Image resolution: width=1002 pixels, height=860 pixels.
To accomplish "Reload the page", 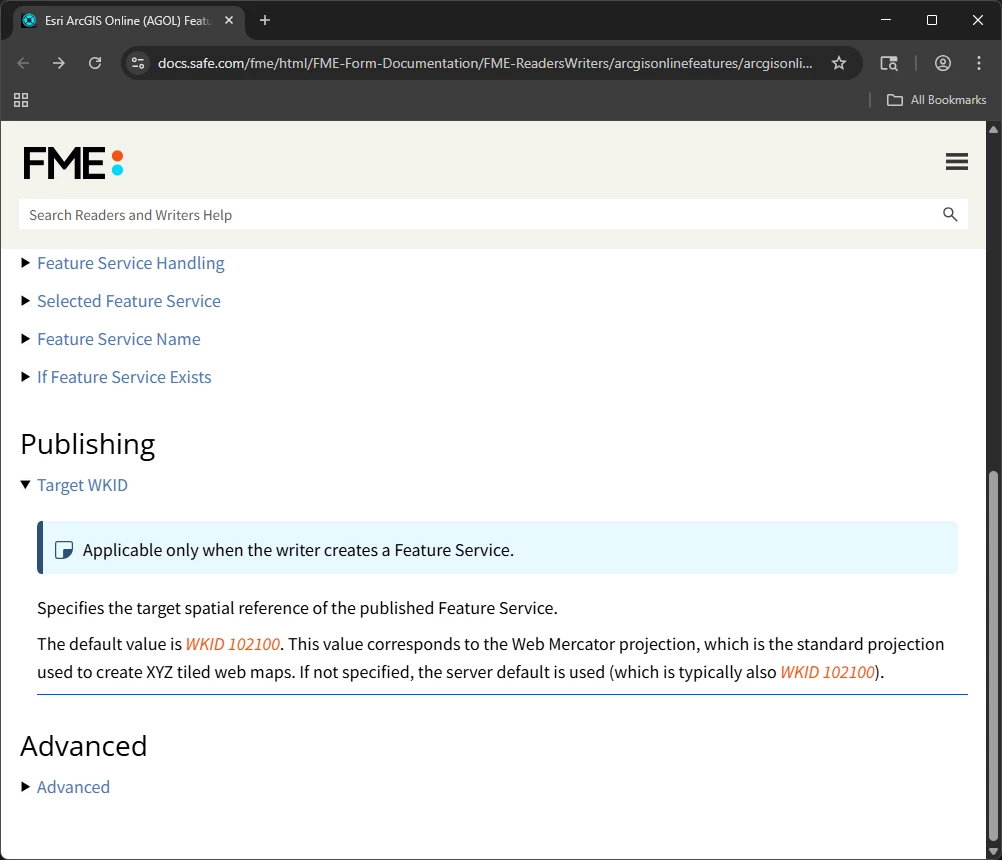I will 95,63.
